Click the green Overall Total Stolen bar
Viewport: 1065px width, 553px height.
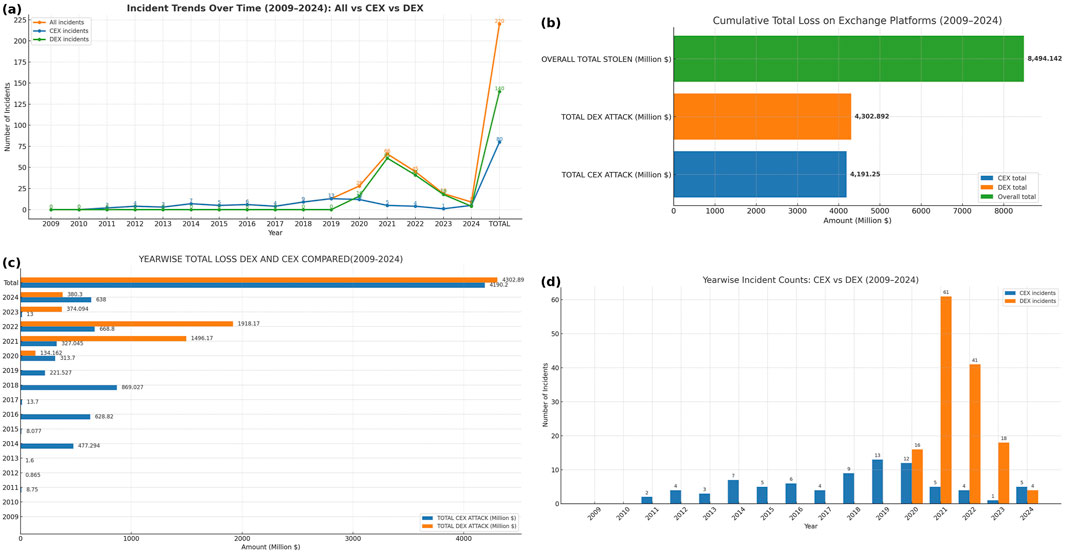point(848,59)
